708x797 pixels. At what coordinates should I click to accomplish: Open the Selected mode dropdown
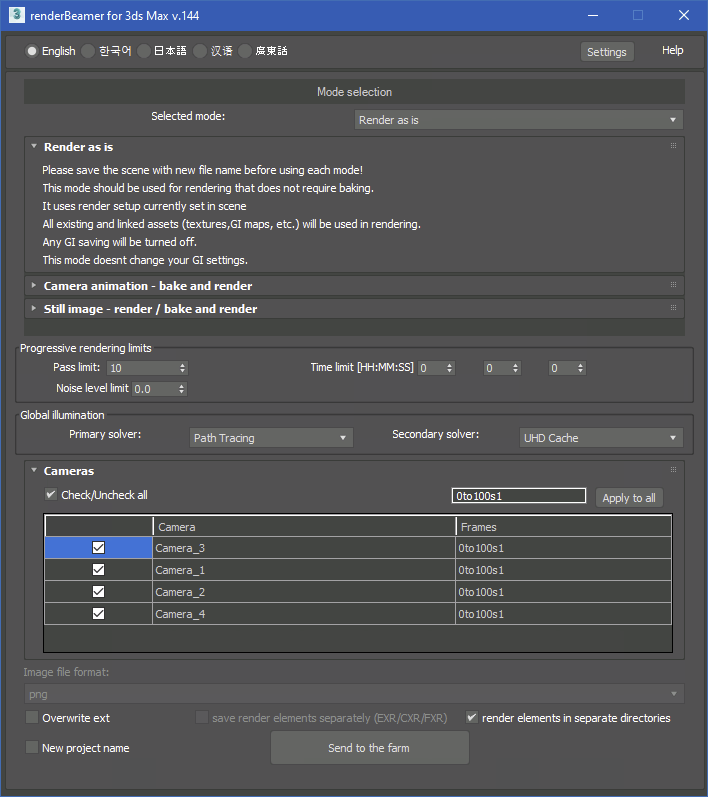pyautogui.click(x=518, y=120)
